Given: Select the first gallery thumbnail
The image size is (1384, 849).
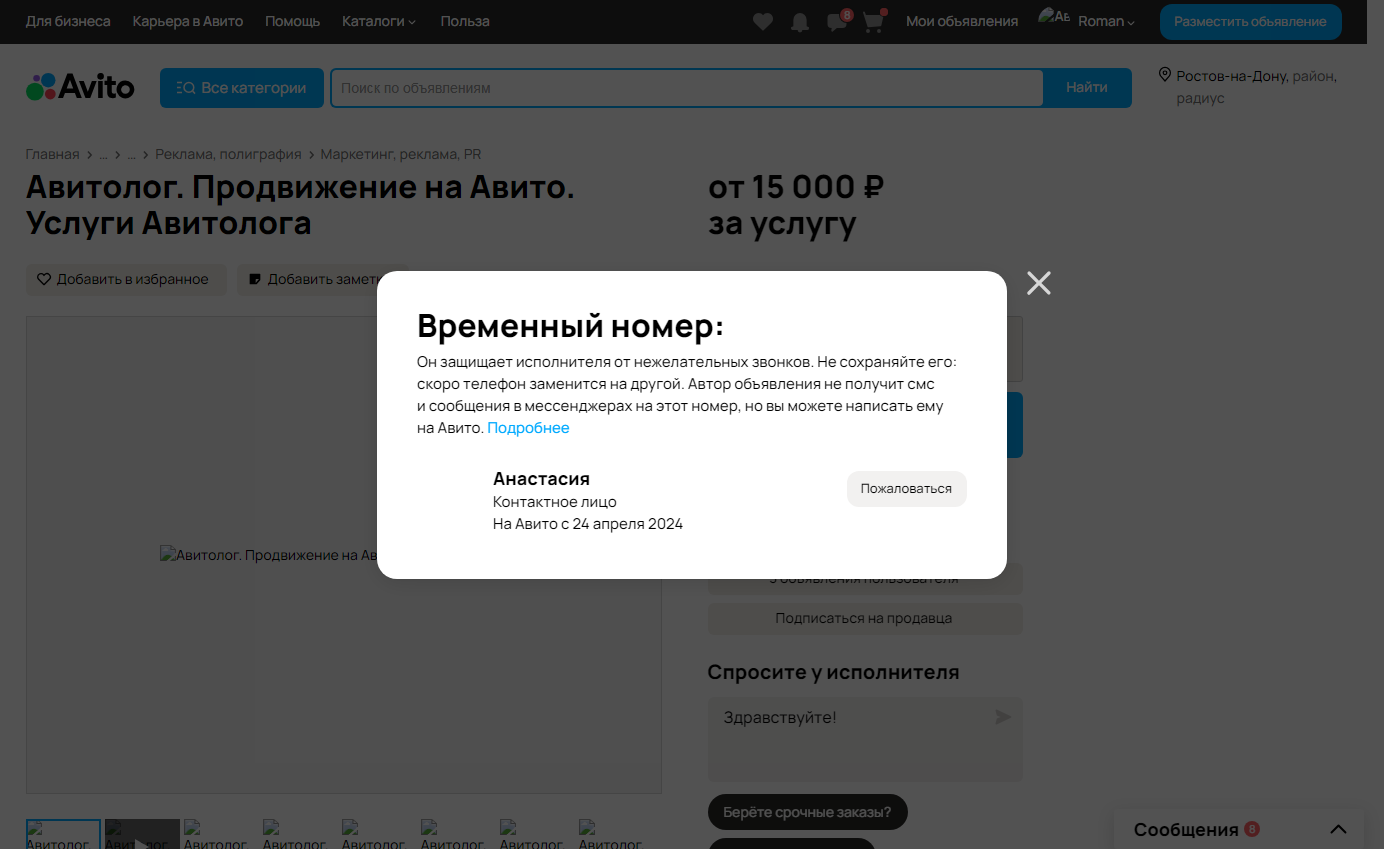Looking at the screenshot, I should click(x=63, y=834).
